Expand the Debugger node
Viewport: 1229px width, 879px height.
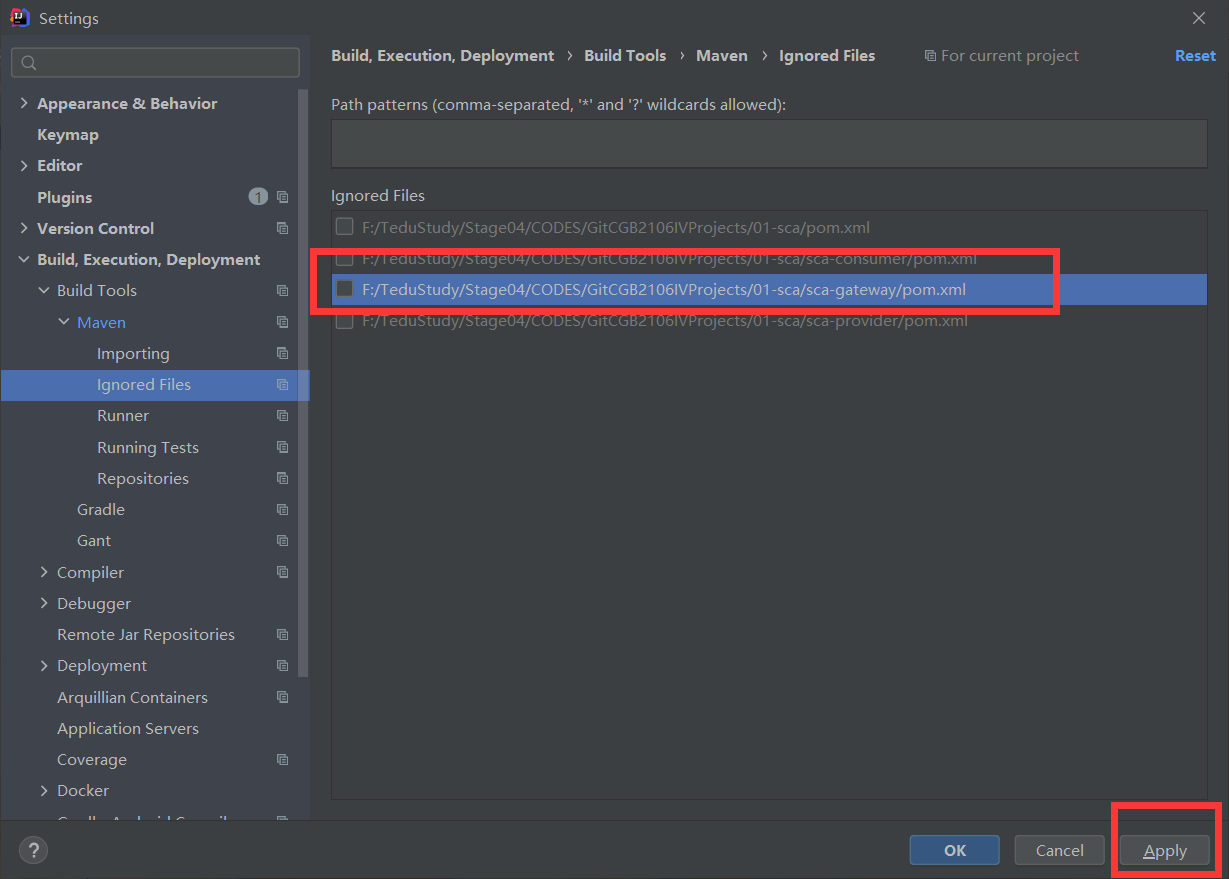tap(44, 603)
